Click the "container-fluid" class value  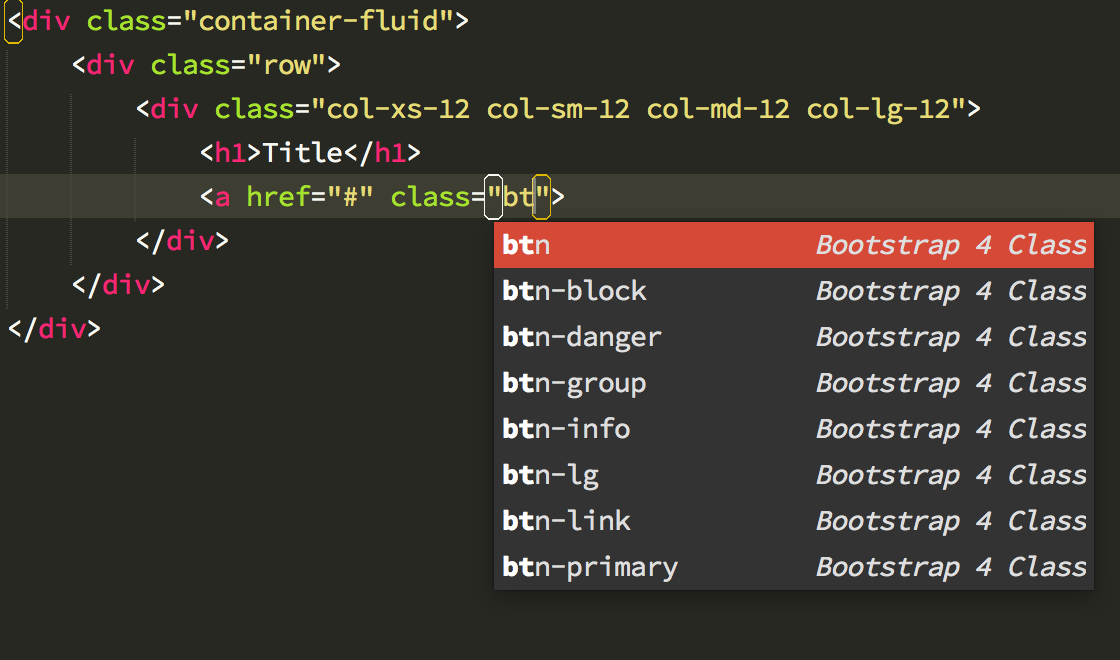[x=318, y=21]
